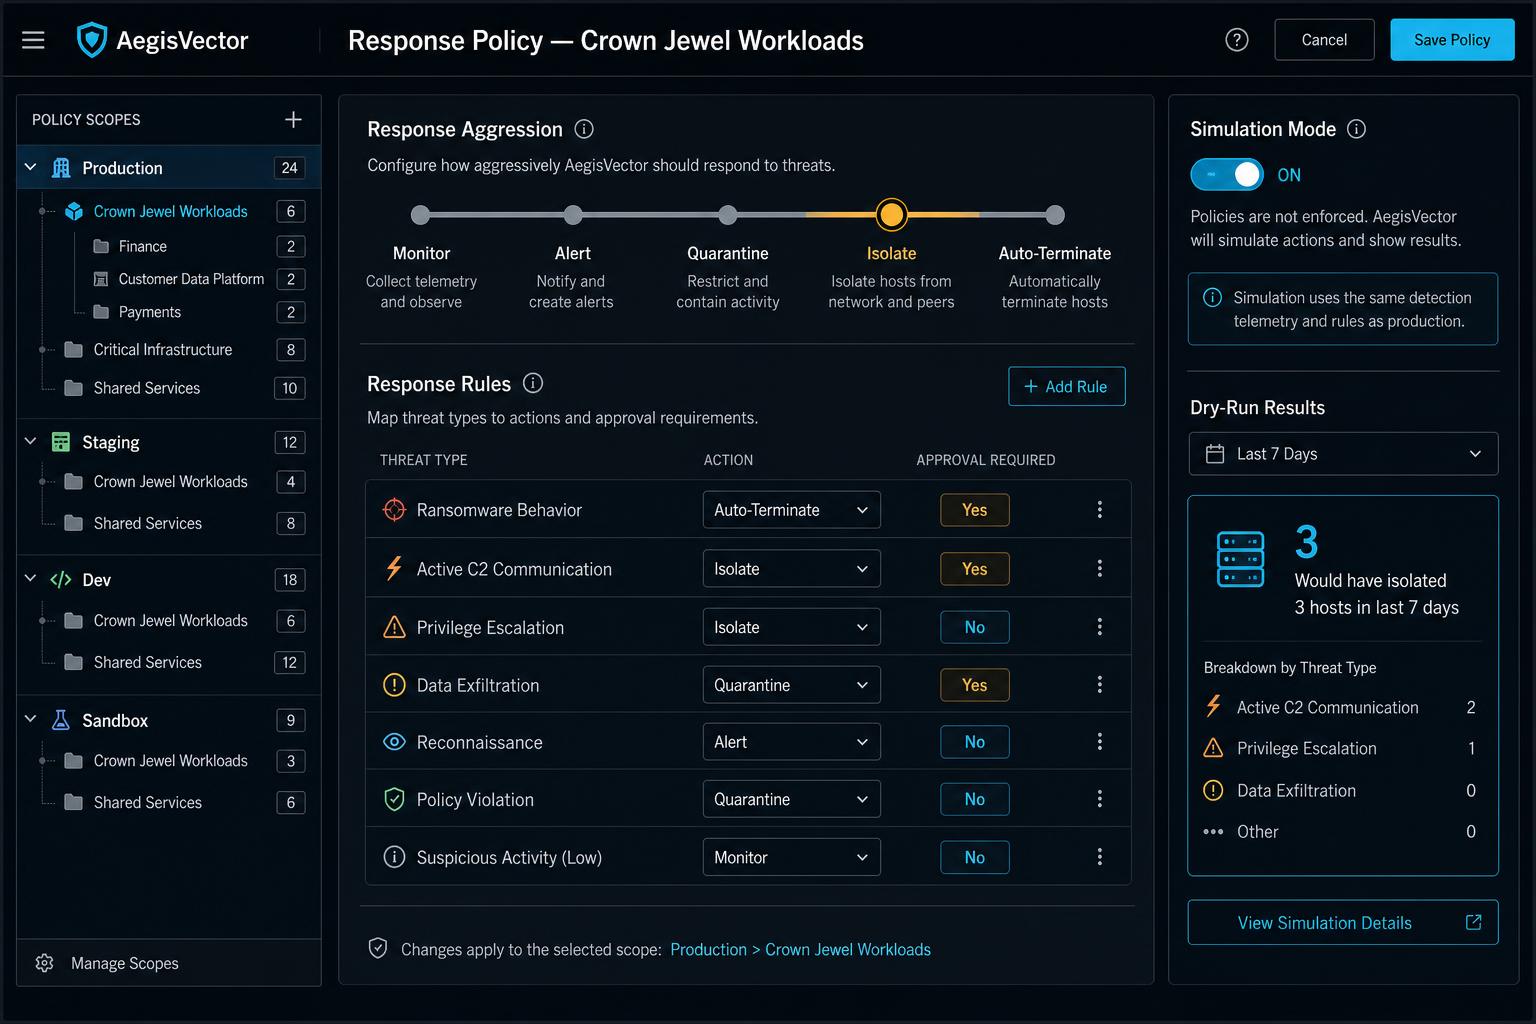Open row menu for Reconnaissance
The image size is (1536, 1024).
(1099, 742)
